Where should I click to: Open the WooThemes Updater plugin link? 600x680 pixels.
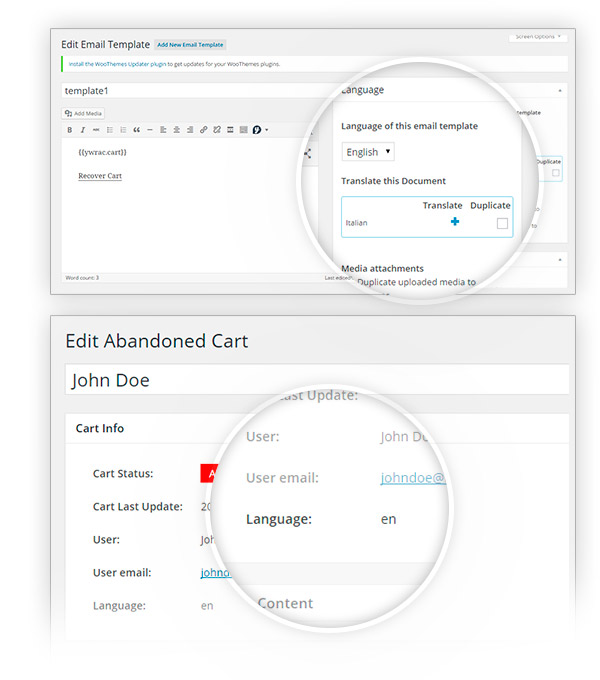(x=117, y=64)
